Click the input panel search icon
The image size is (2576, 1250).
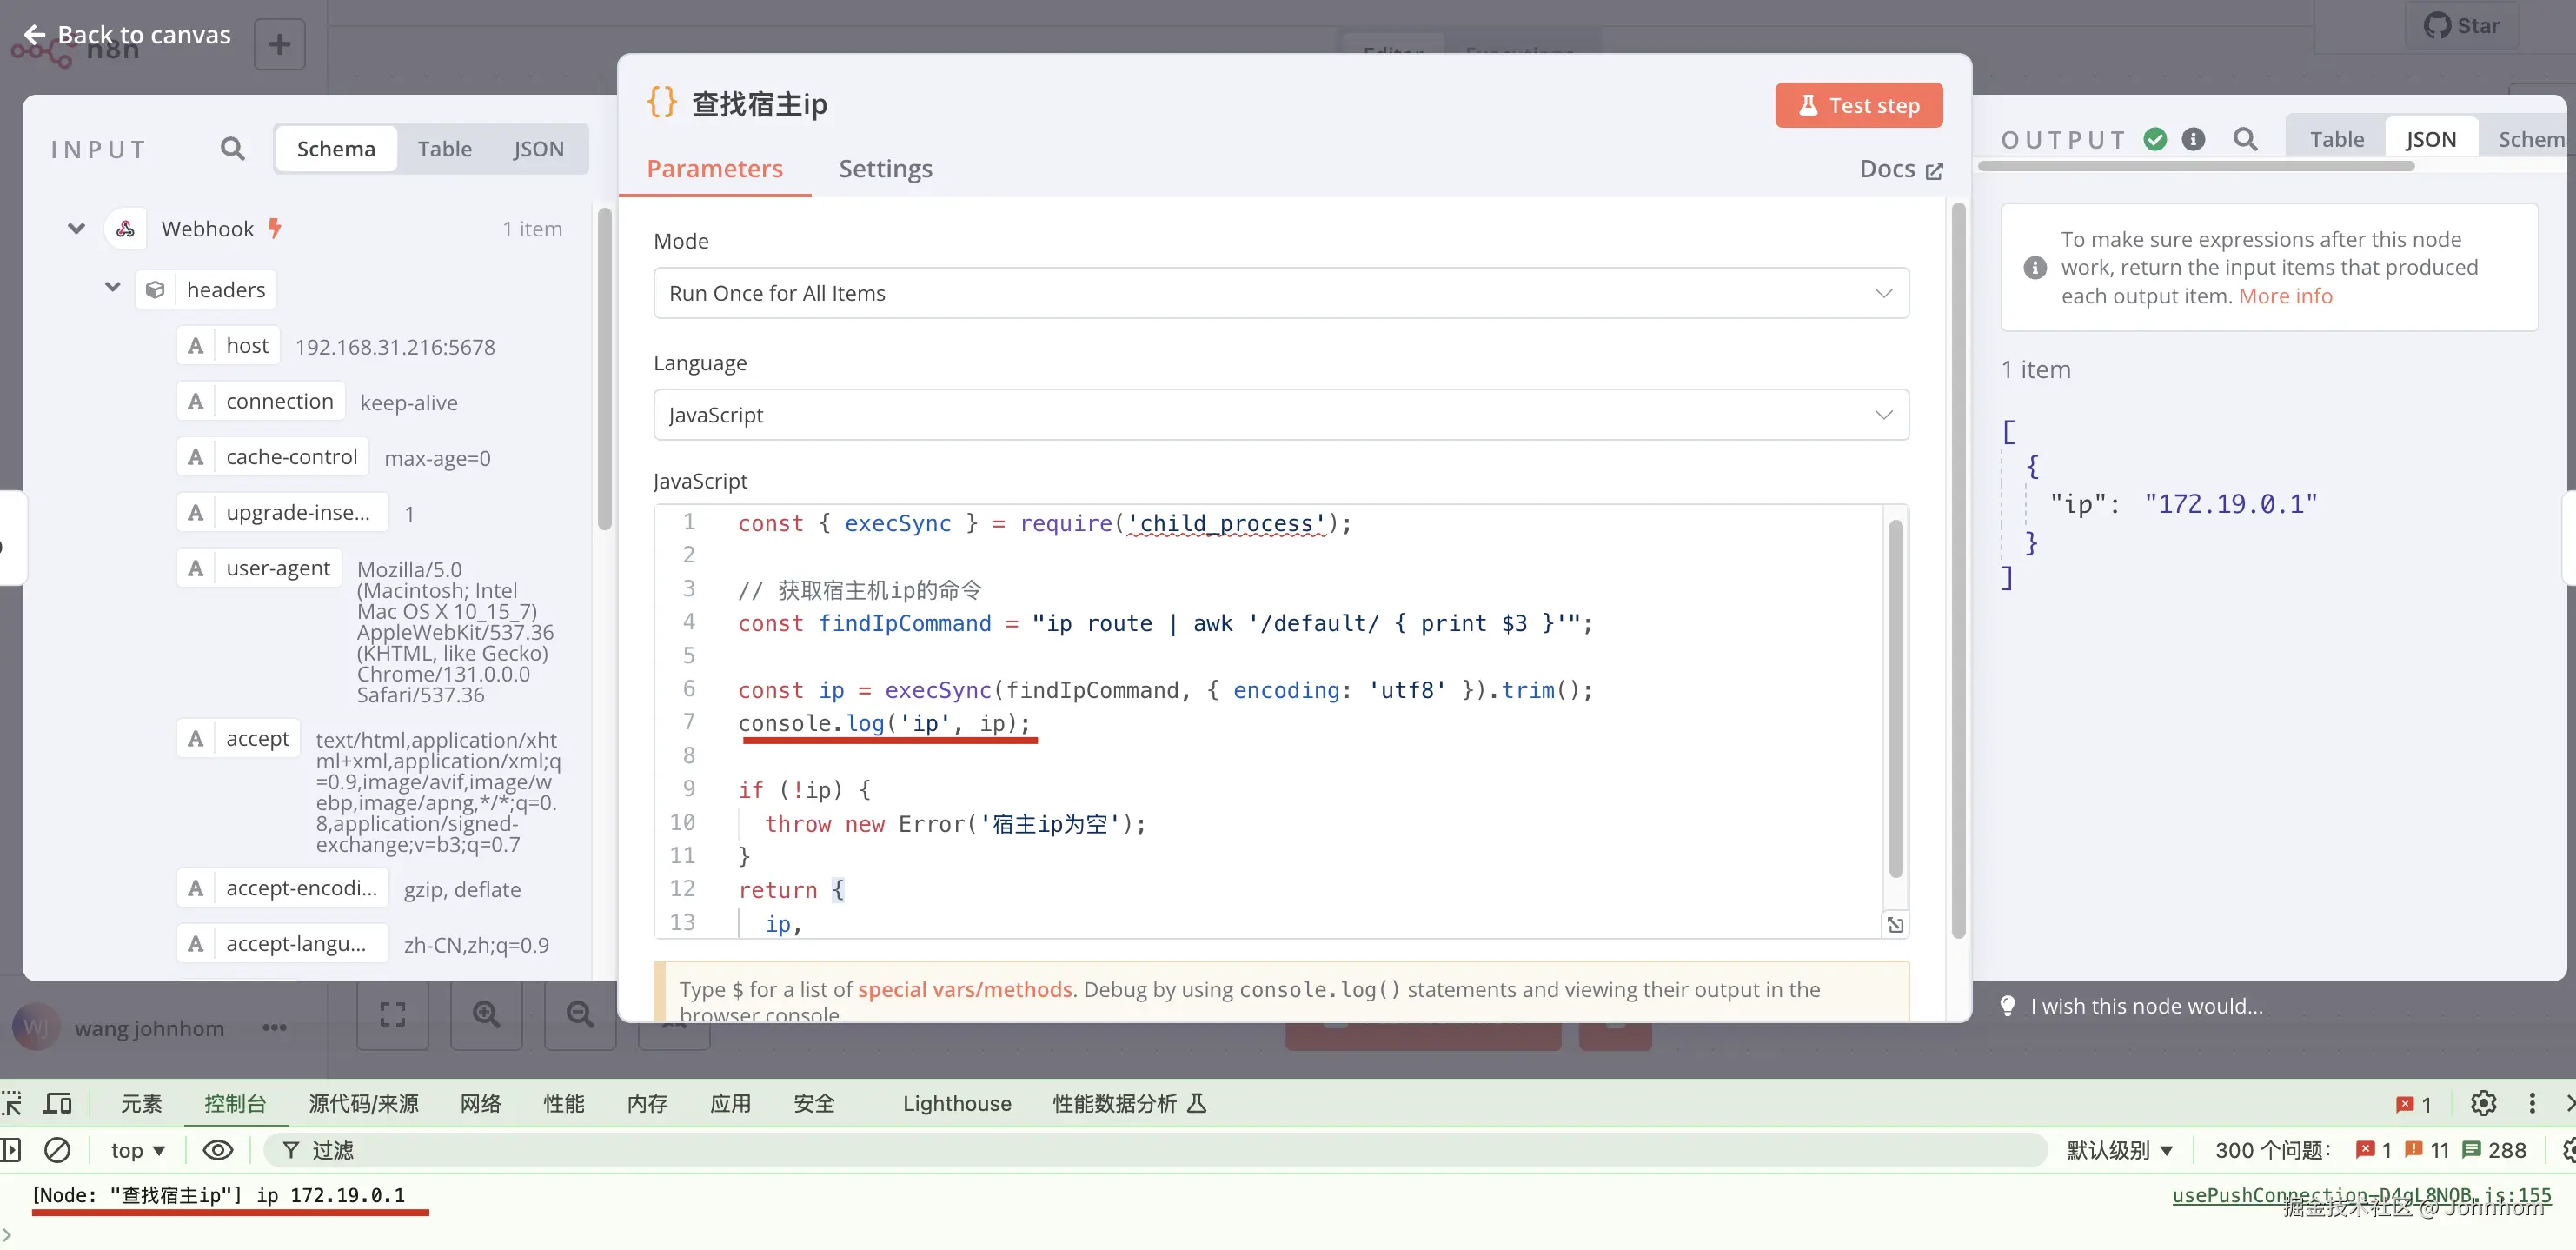click(x=232, y=149)
